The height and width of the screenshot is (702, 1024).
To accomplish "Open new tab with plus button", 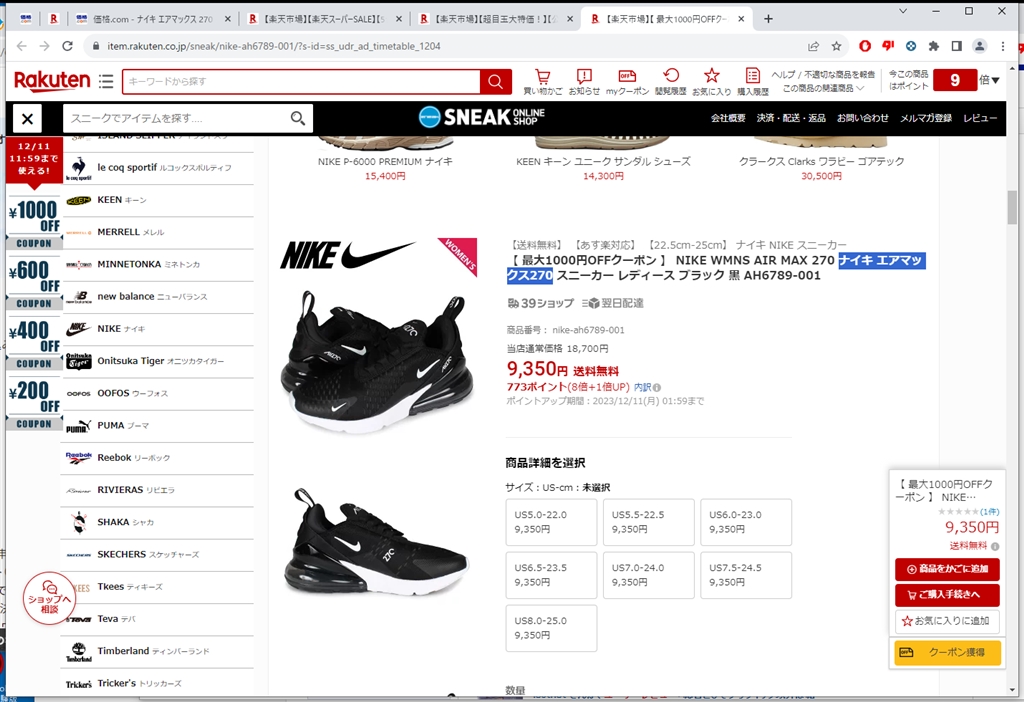I will [x=769, y=19].
